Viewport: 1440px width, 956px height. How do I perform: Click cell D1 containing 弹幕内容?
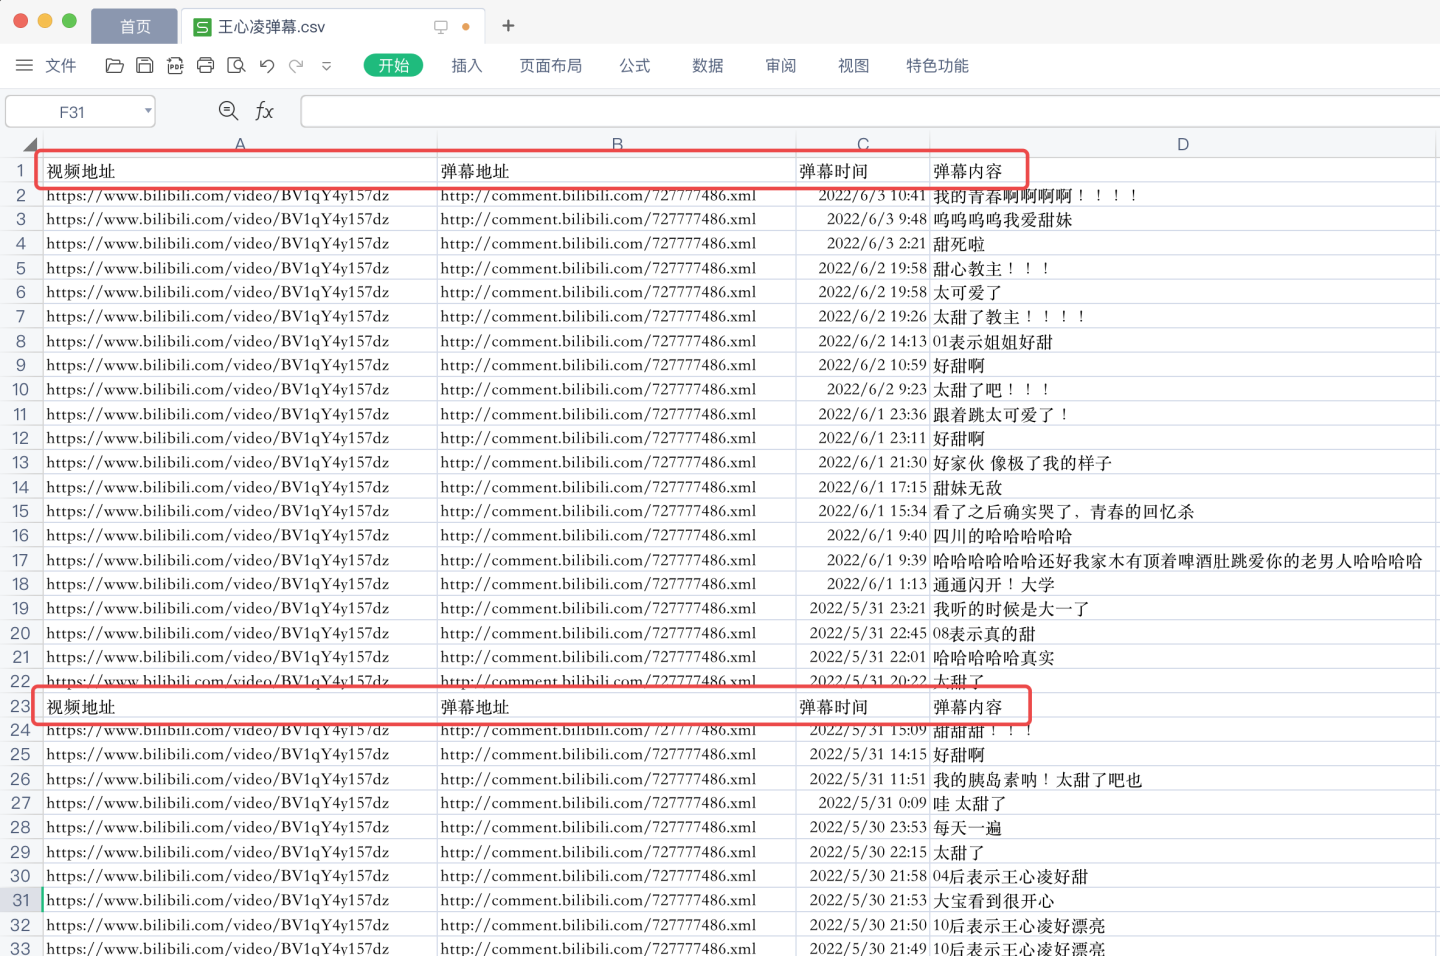tap(1183, 171)
